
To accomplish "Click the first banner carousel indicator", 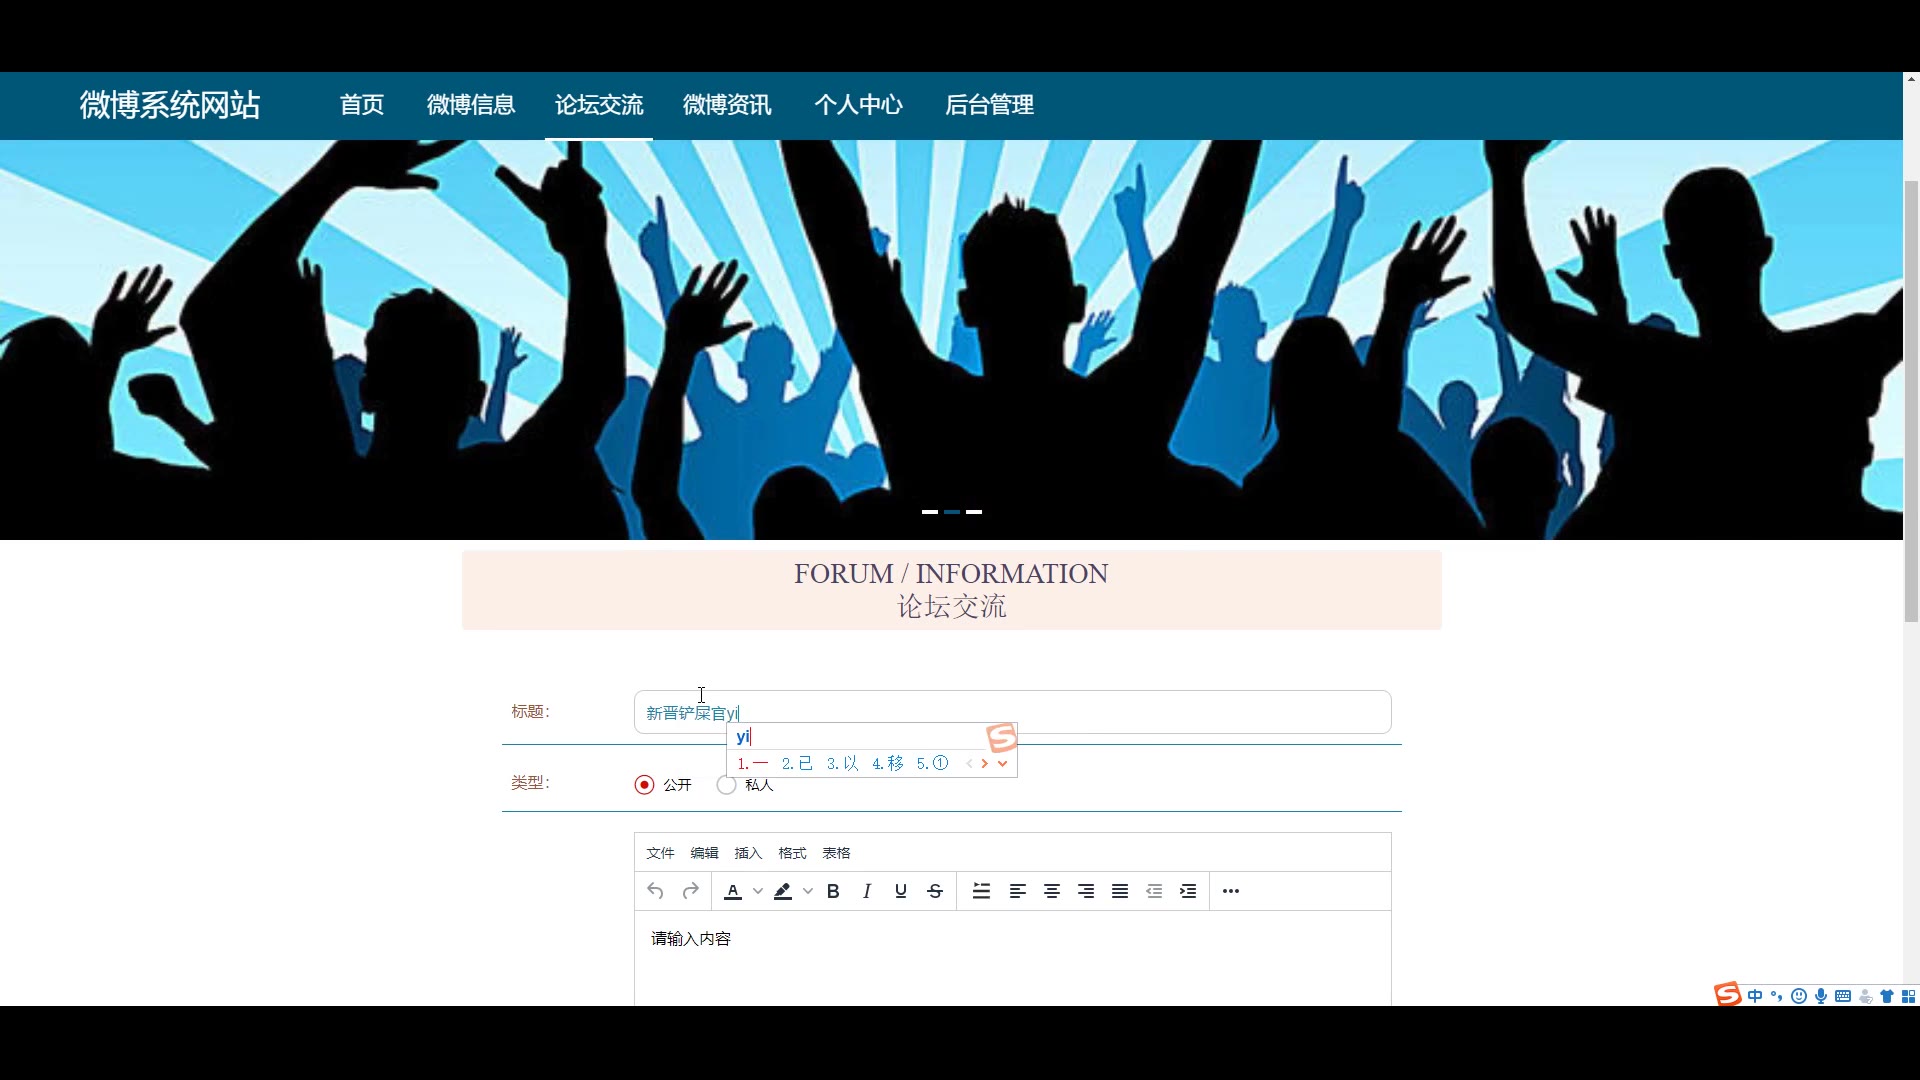I will click(930, 512).
